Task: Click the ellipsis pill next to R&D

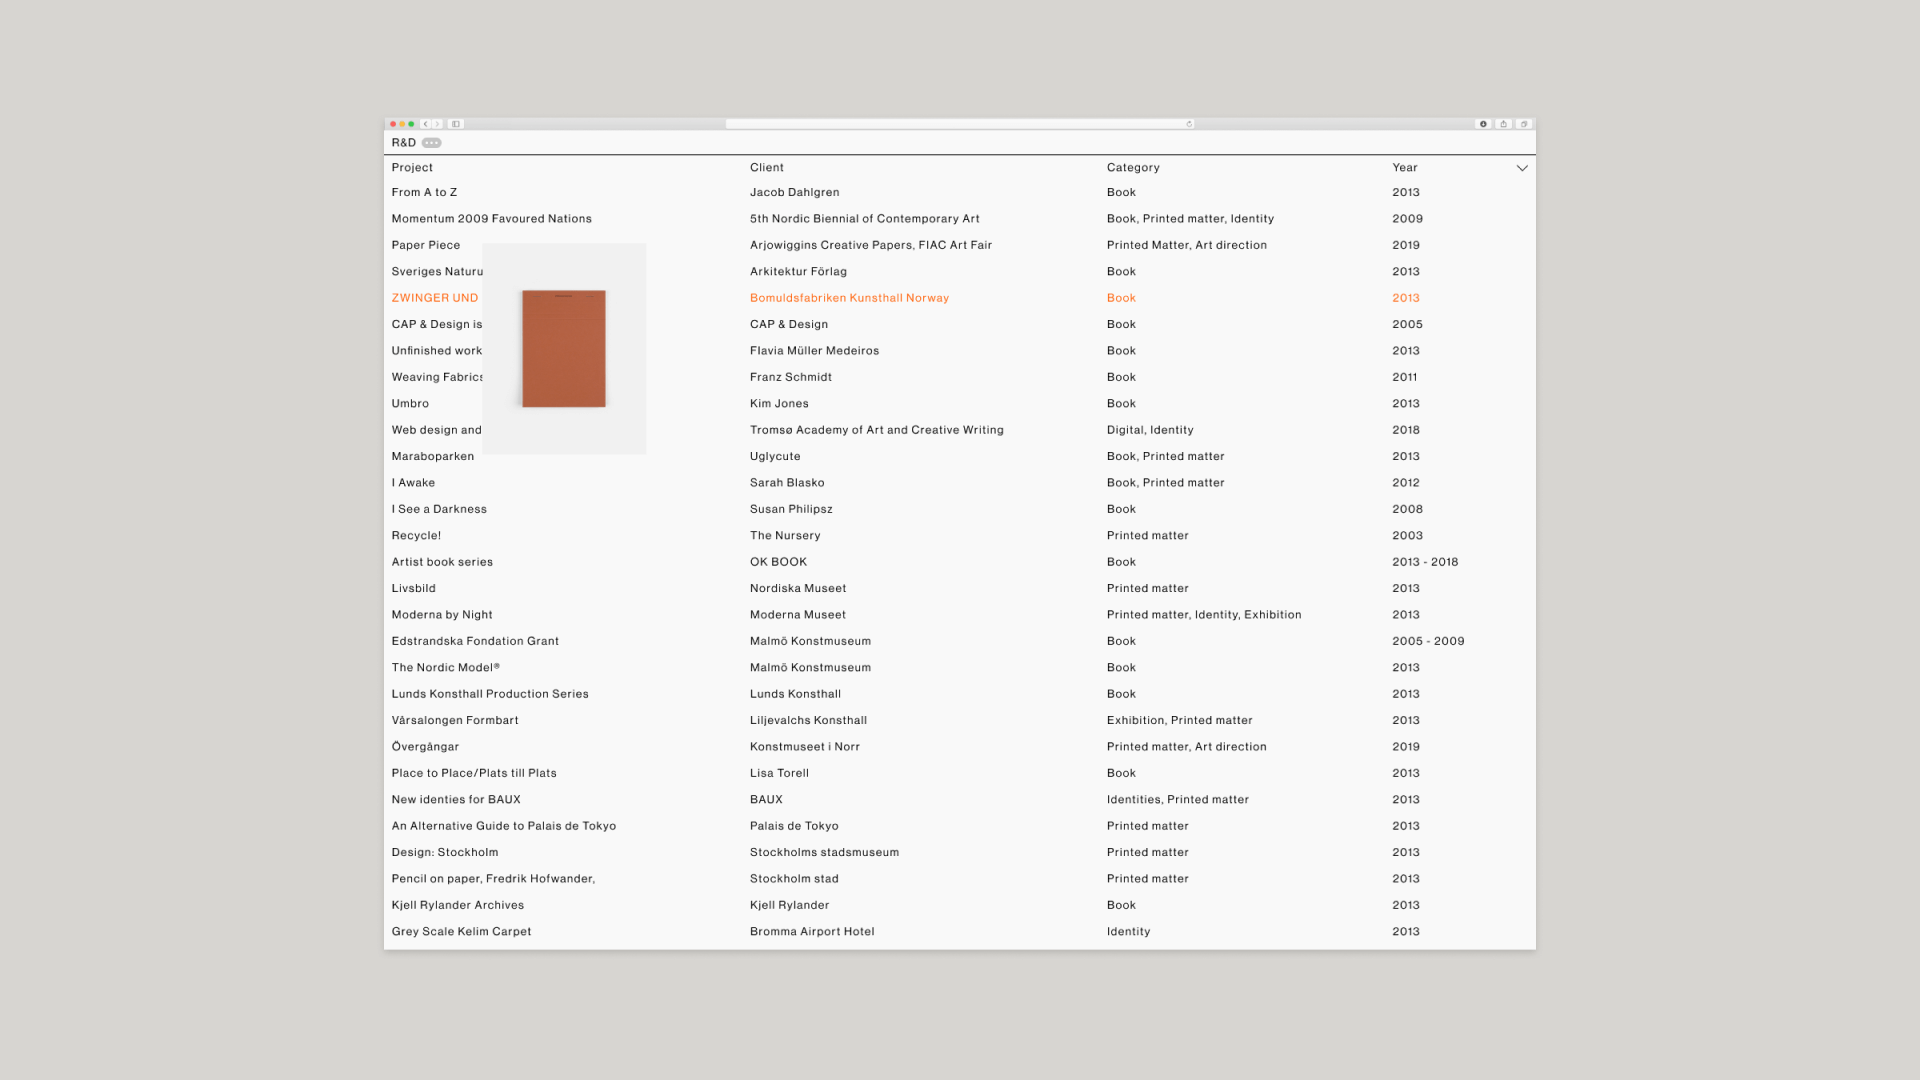Action: pos(432,143)
